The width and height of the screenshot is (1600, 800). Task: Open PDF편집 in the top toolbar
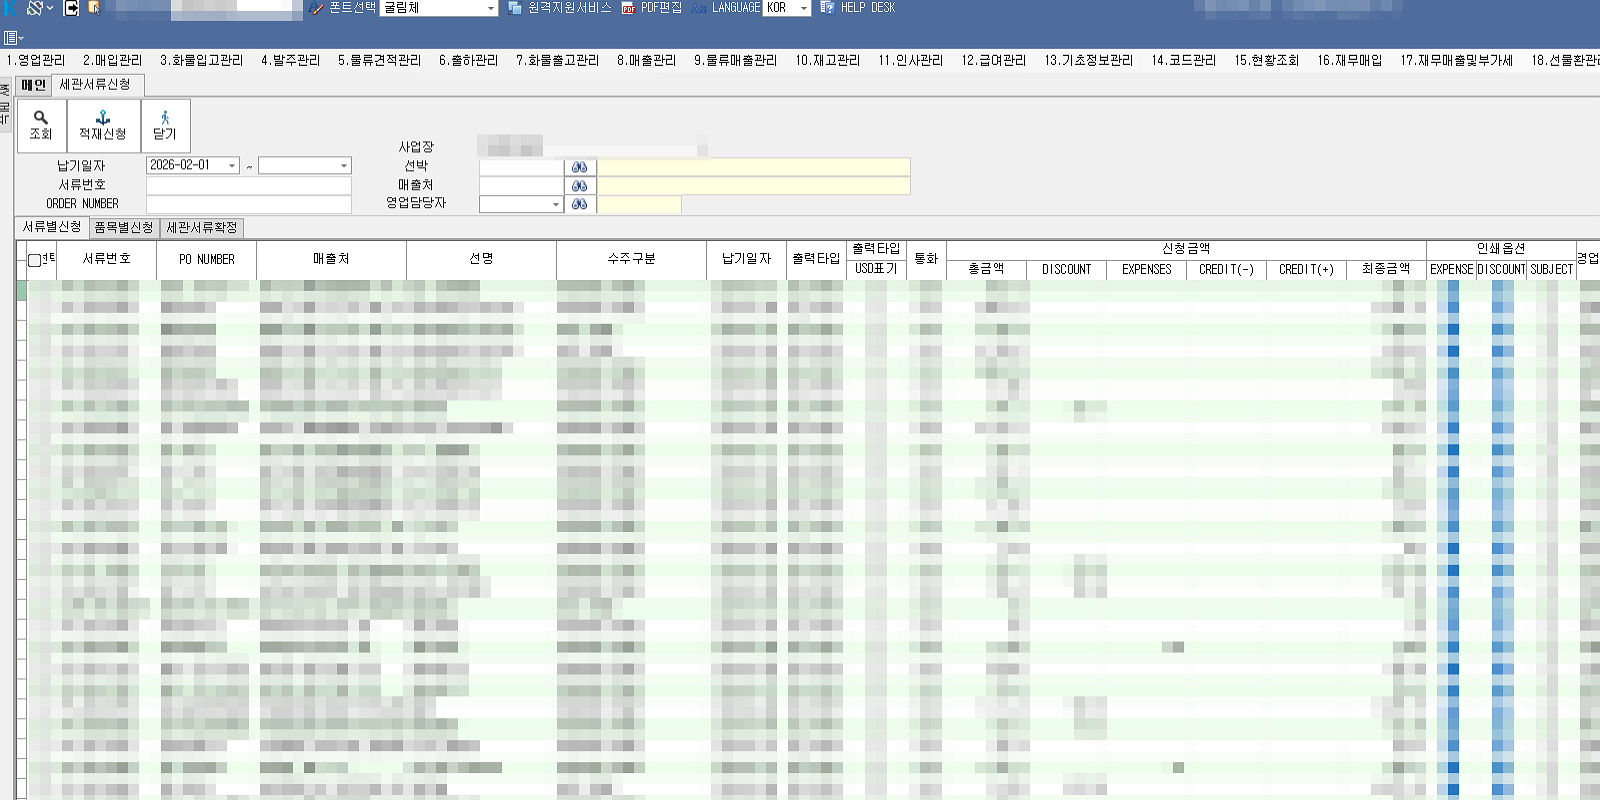(652, 8)
